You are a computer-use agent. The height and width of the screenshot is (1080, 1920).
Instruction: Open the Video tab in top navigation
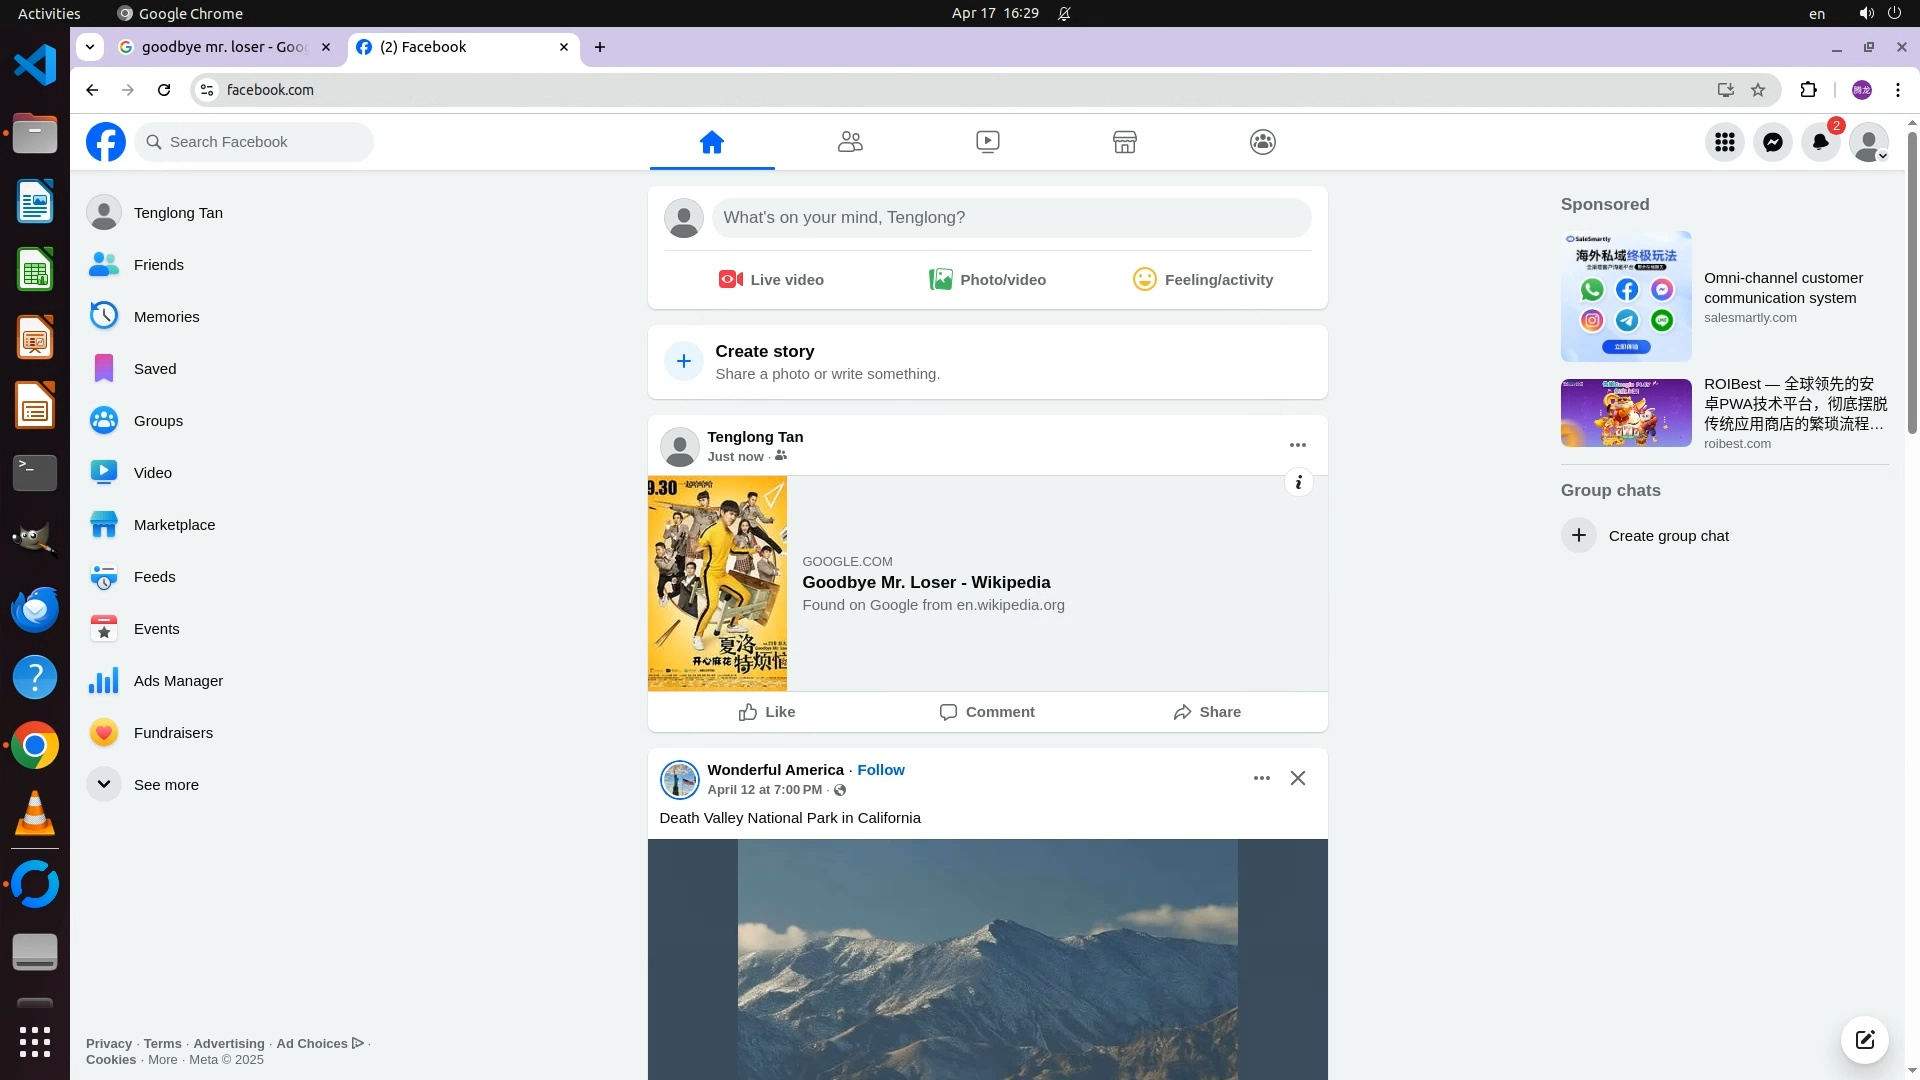(x=987, y=142)
